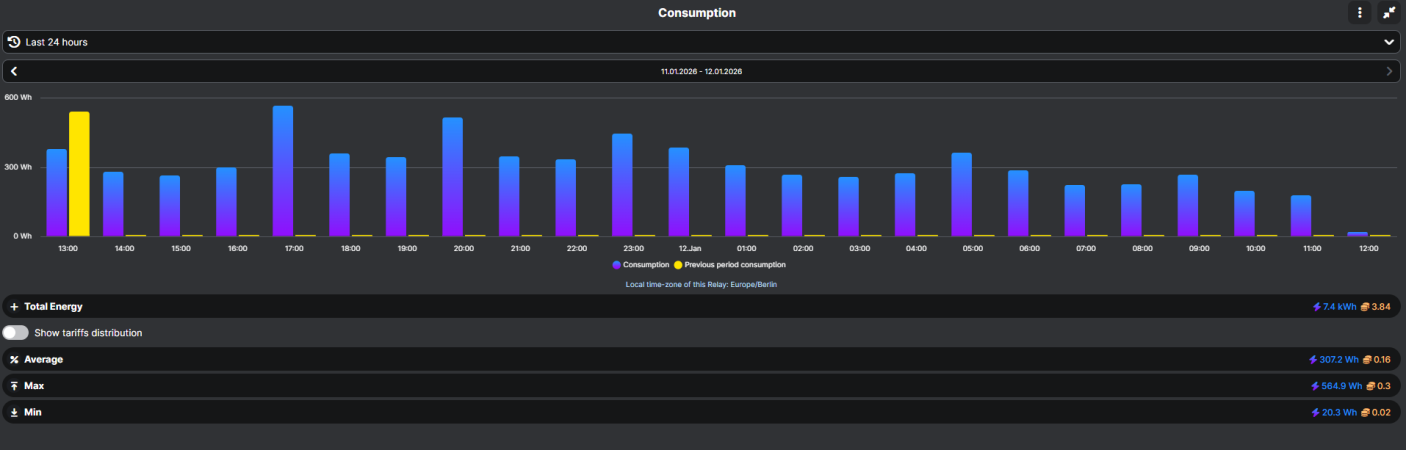This screenshot has height=450, width=1406.
Task: Expand Total Energy section with plus
Action: [x=14, y=307]
